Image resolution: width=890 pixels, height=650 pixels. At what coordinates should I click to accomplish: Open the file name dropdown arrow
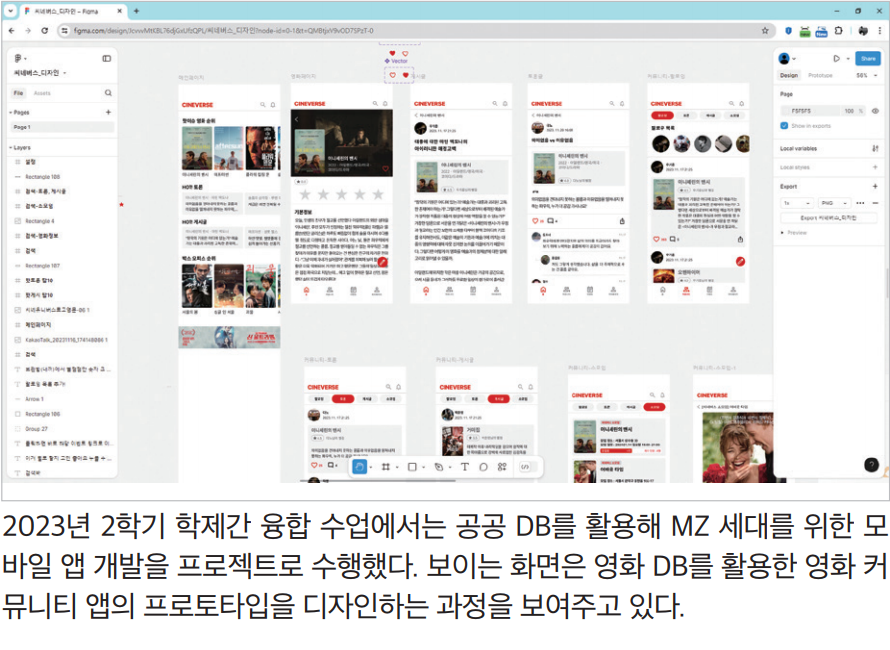click(x=65, y=73)
